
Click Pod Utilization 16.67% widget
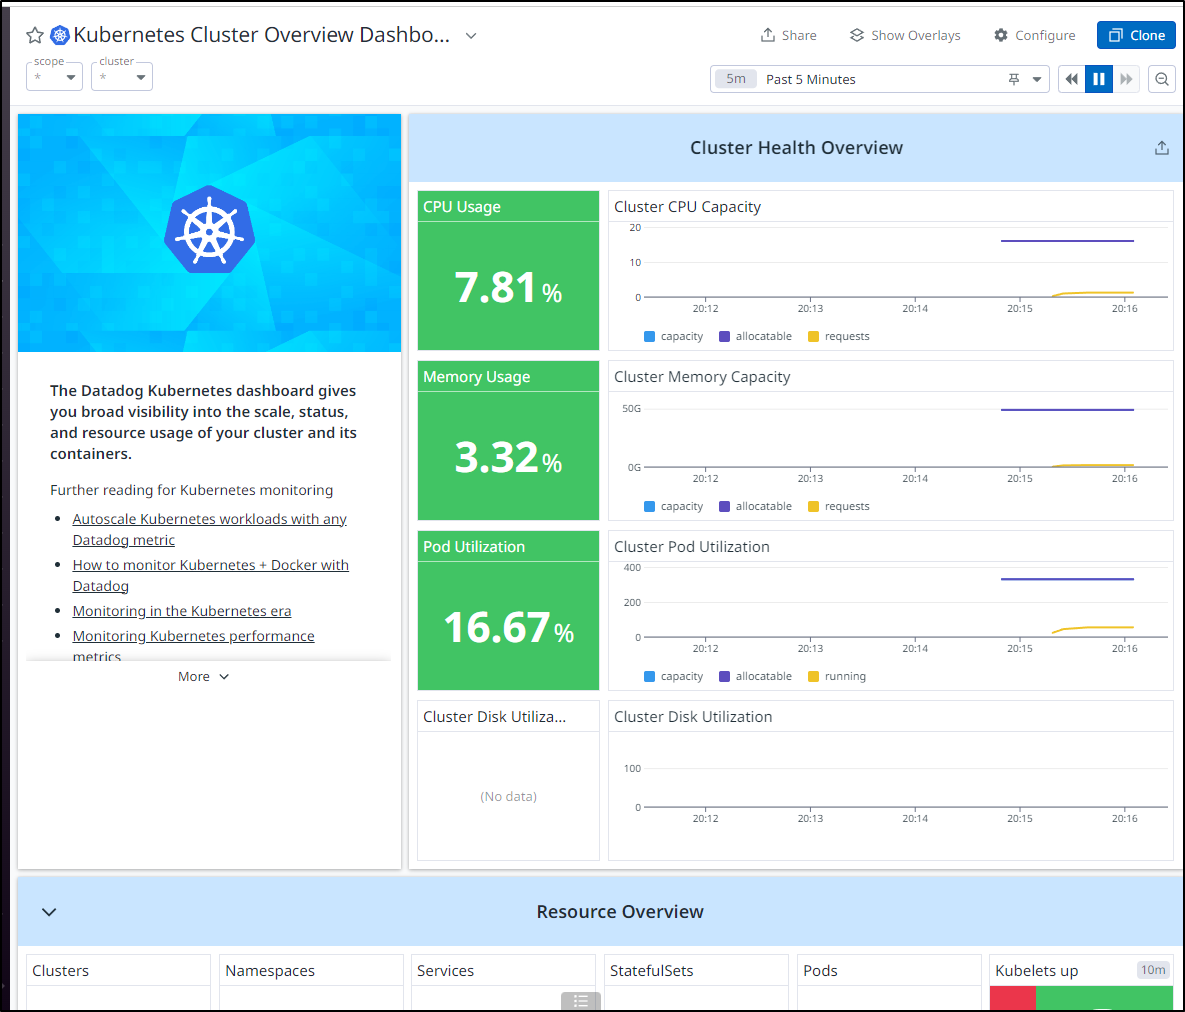pos(508,611)
